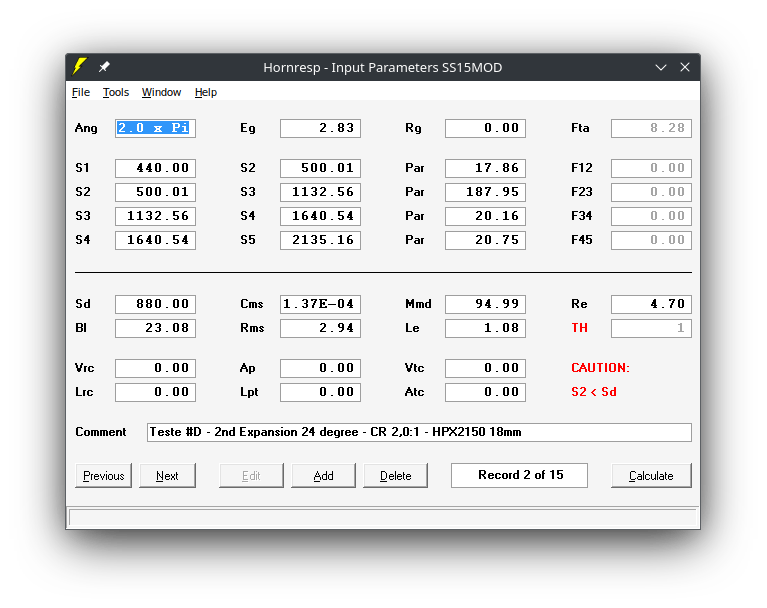Viewport: 767px width, 608px height.
Task: Close the Hornresp window
Action: click(x=685, y=67)
